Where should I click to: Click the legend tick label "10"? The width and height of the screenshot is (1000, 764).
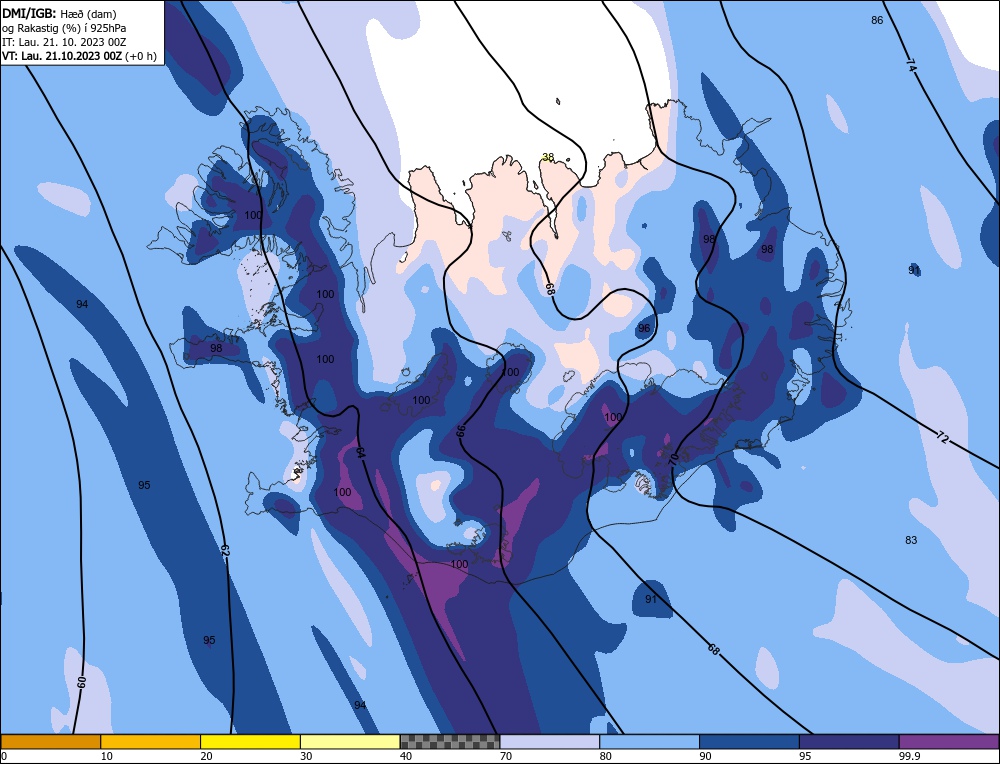click(107, 756)
